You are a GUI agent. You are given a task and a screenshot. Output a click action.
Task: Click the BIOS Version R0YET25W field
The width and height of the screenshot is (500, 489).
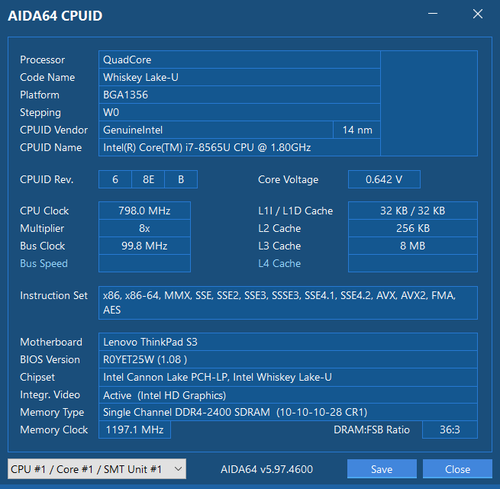288,359
